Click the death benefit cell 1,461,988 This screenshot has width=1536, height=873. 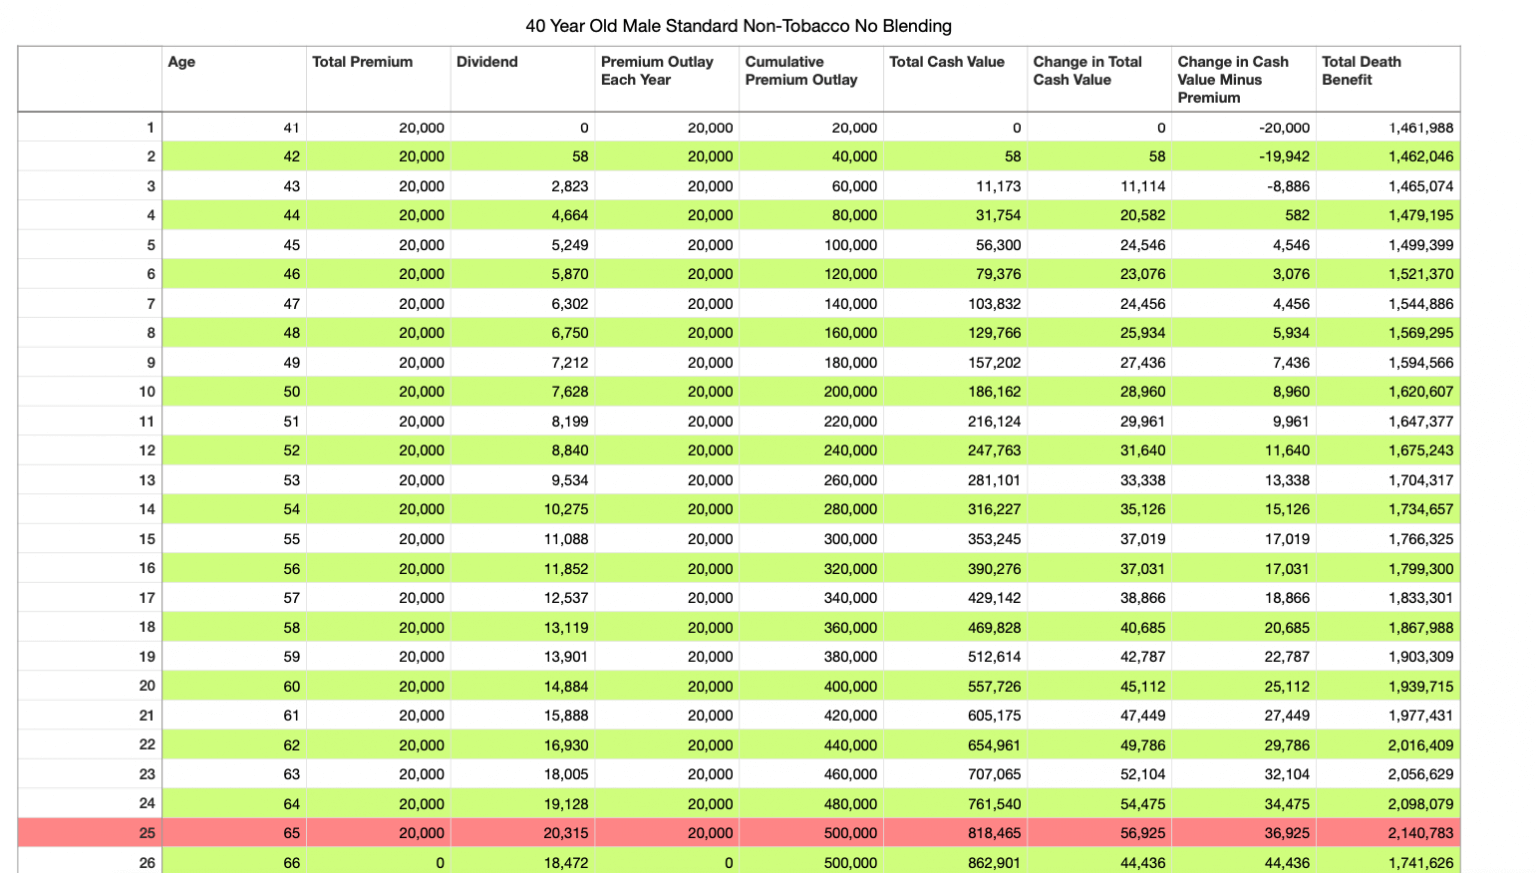pyautogui.click(x=1420, y=128)
